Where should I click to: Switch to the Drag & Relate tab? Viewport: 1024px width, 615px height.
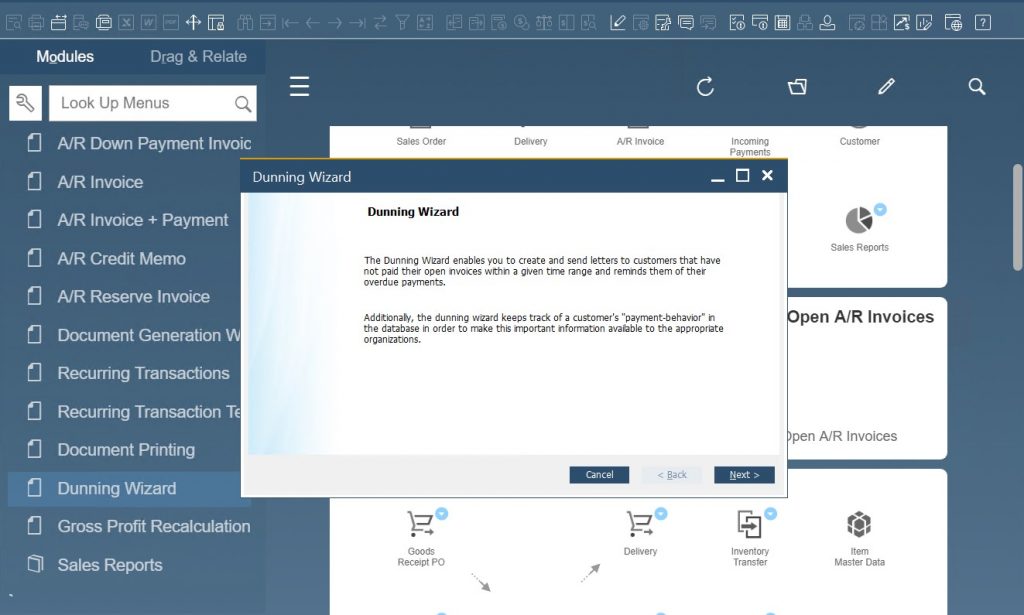197,57
